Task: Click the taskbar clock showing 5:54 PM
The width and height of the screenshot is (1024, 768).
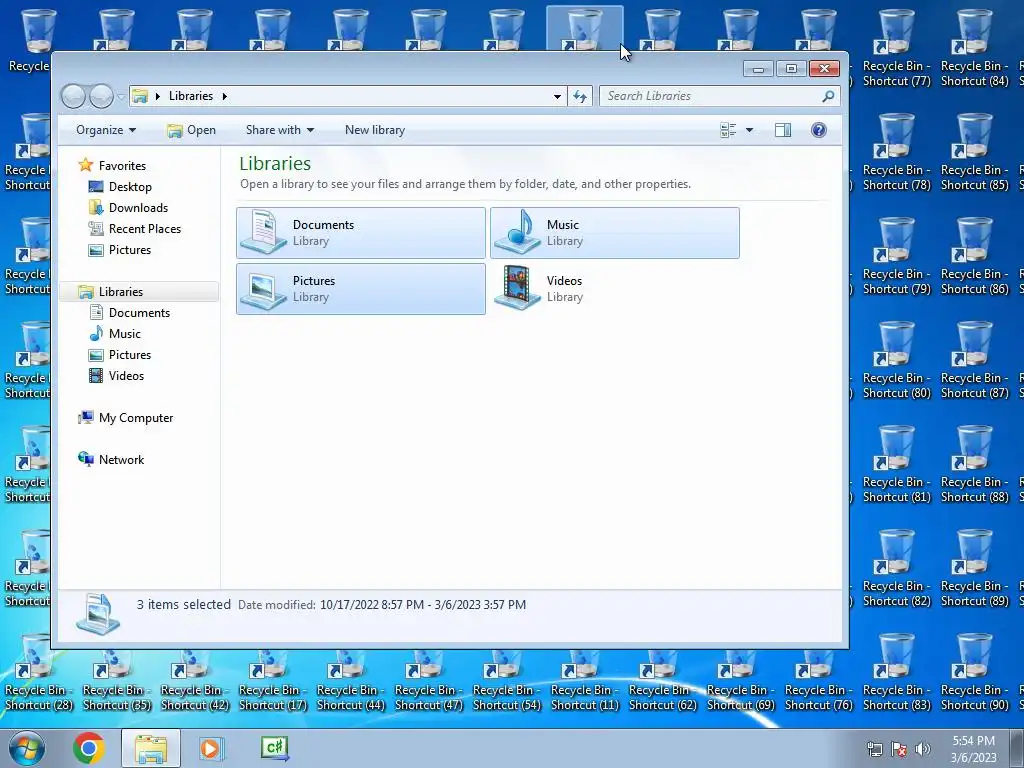Action: pyautogui.click(x=973, y=749)
